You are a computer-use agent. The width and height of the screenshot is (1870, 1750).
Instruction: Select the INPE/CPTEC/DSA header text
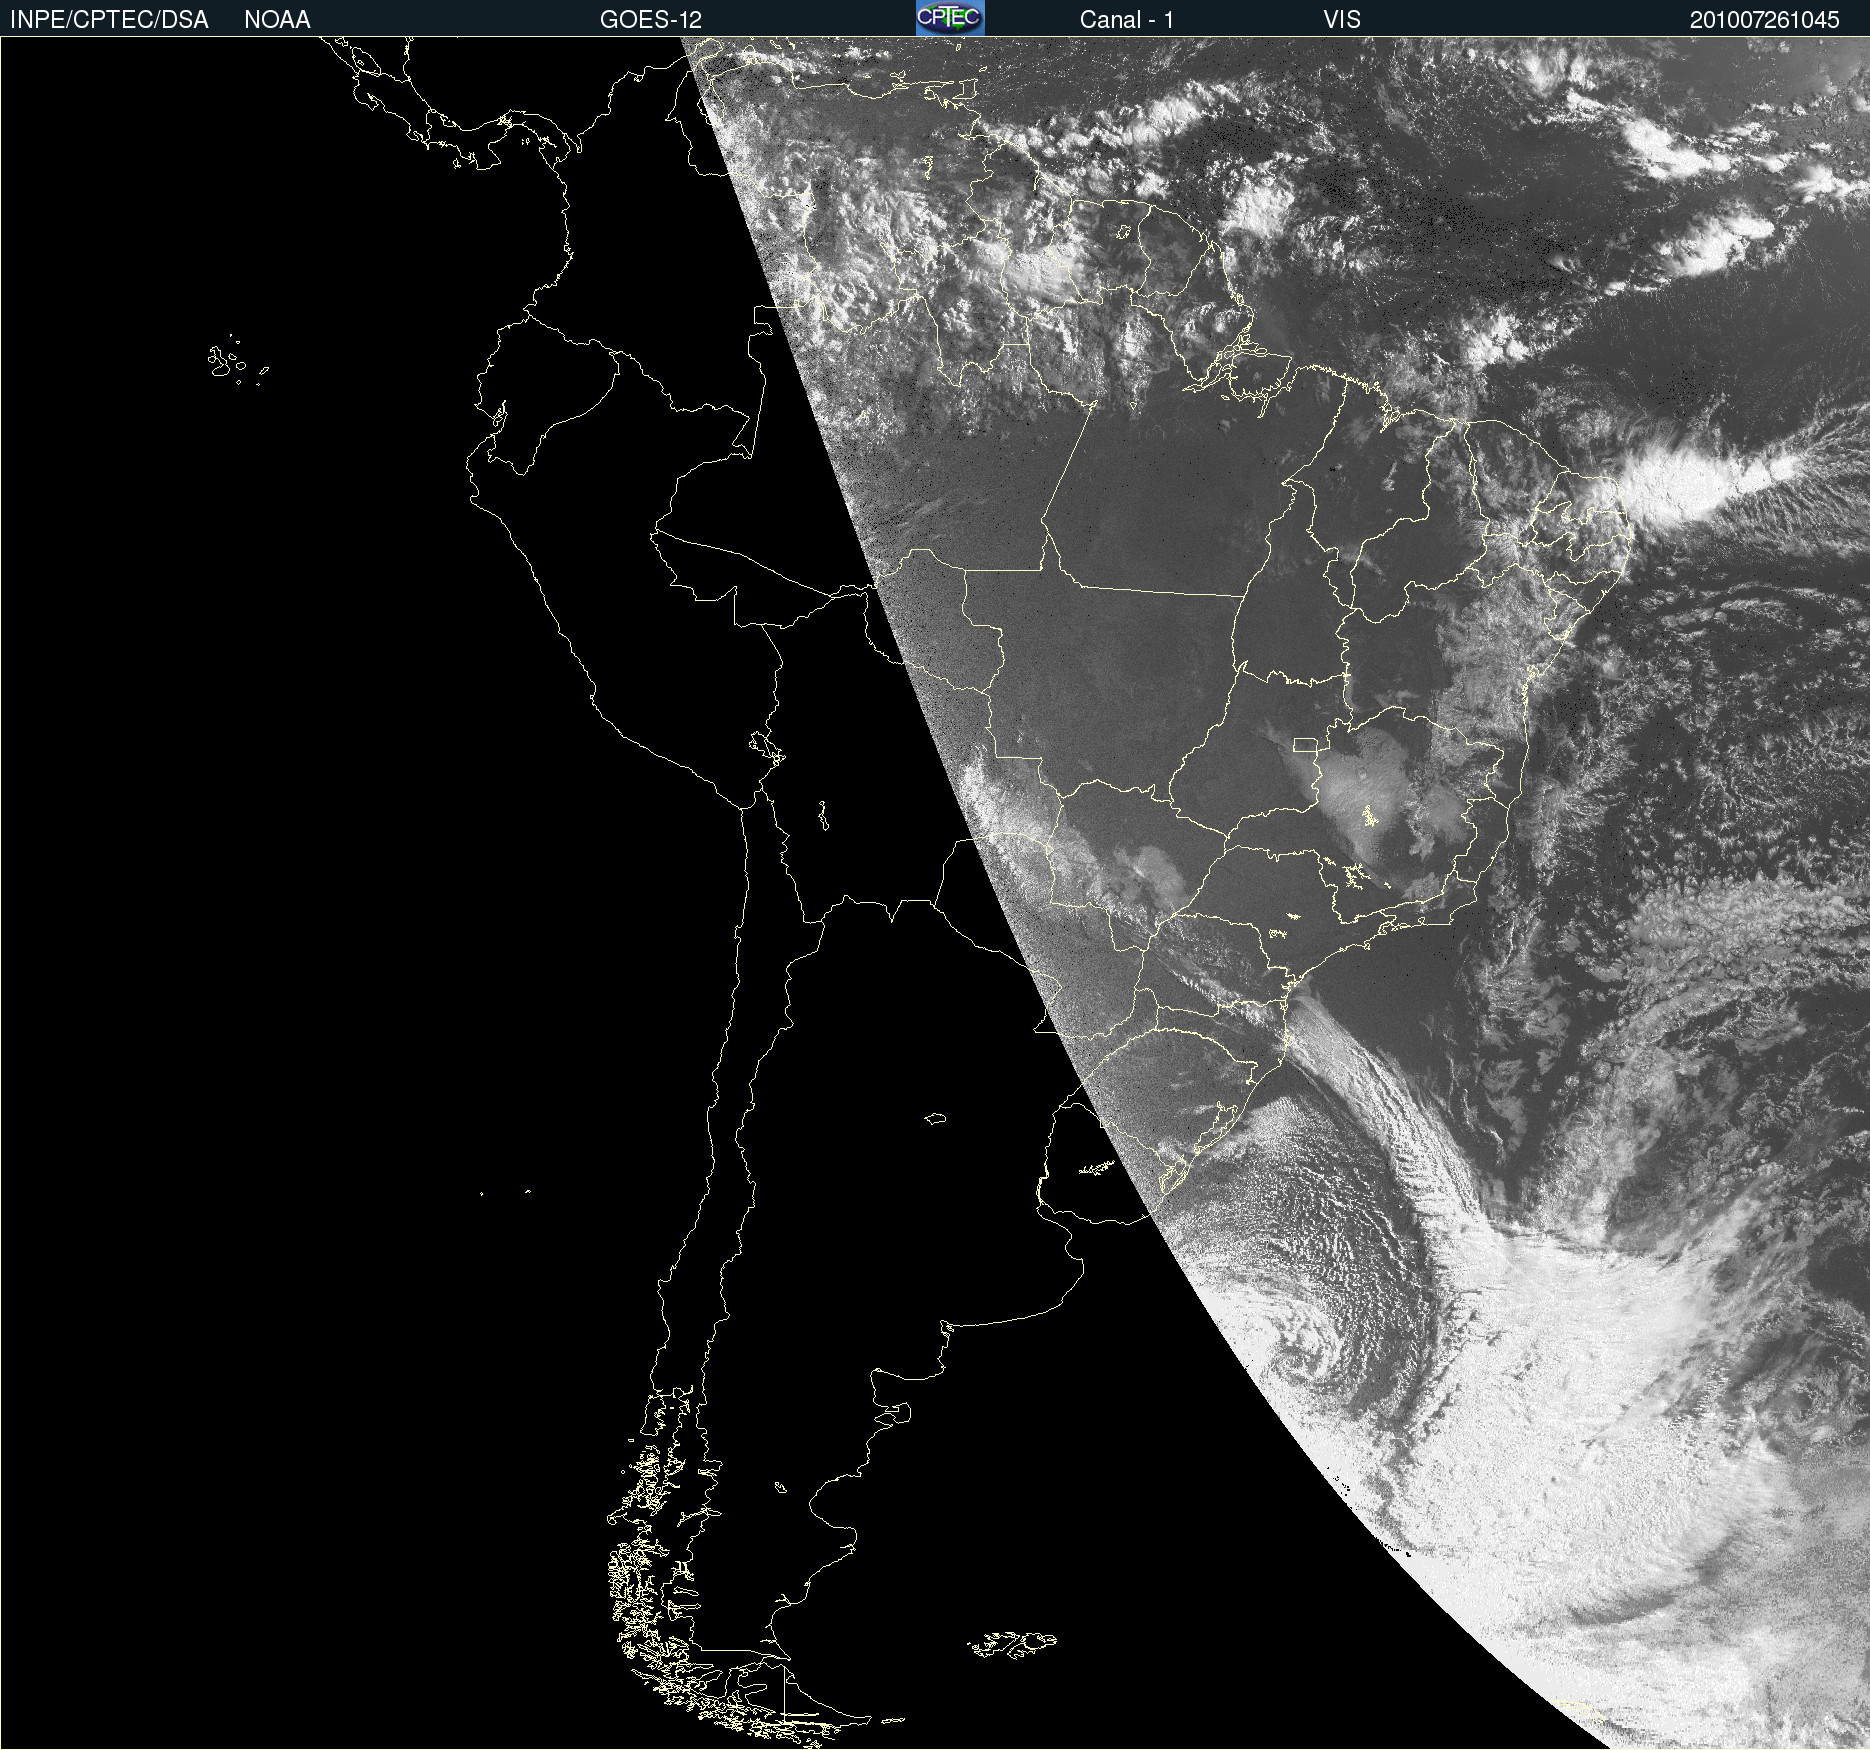(109, 20)
